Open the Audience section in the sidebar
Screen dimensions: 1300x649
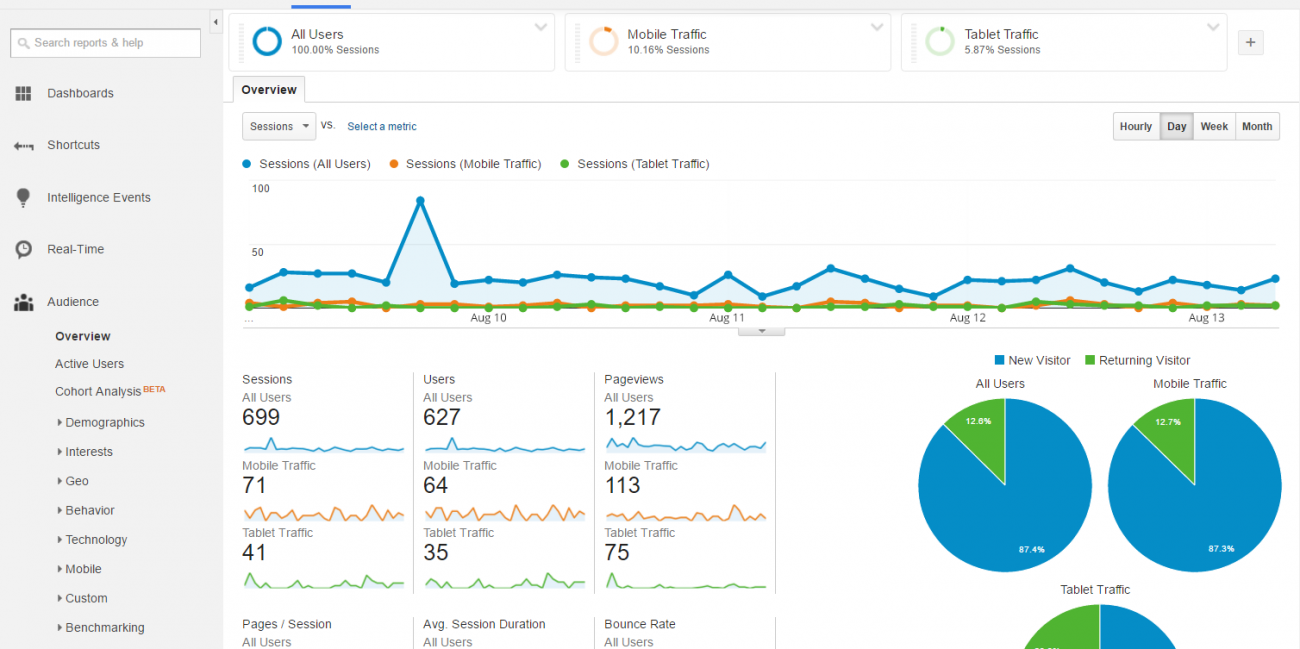point(73,302)
